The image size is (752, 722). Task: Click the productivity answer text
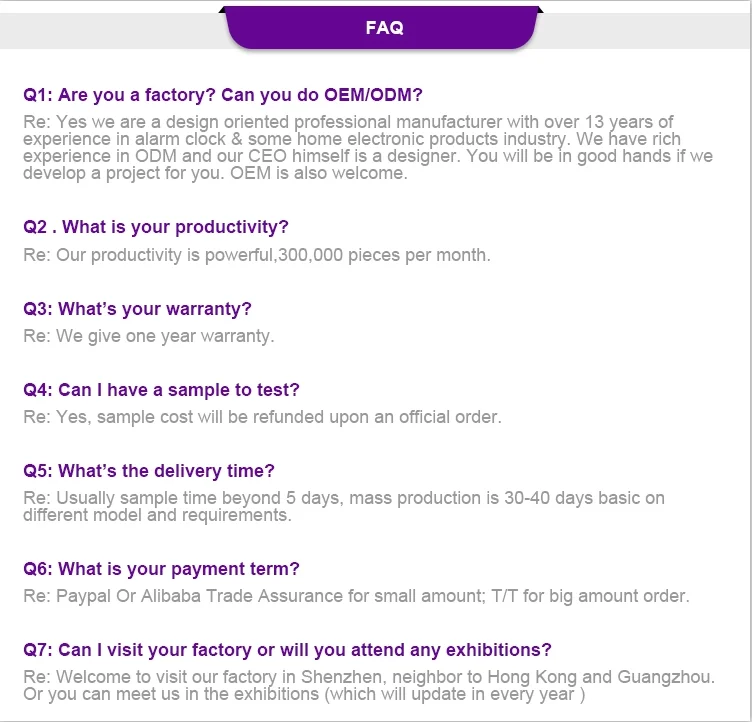pos(257,255)
